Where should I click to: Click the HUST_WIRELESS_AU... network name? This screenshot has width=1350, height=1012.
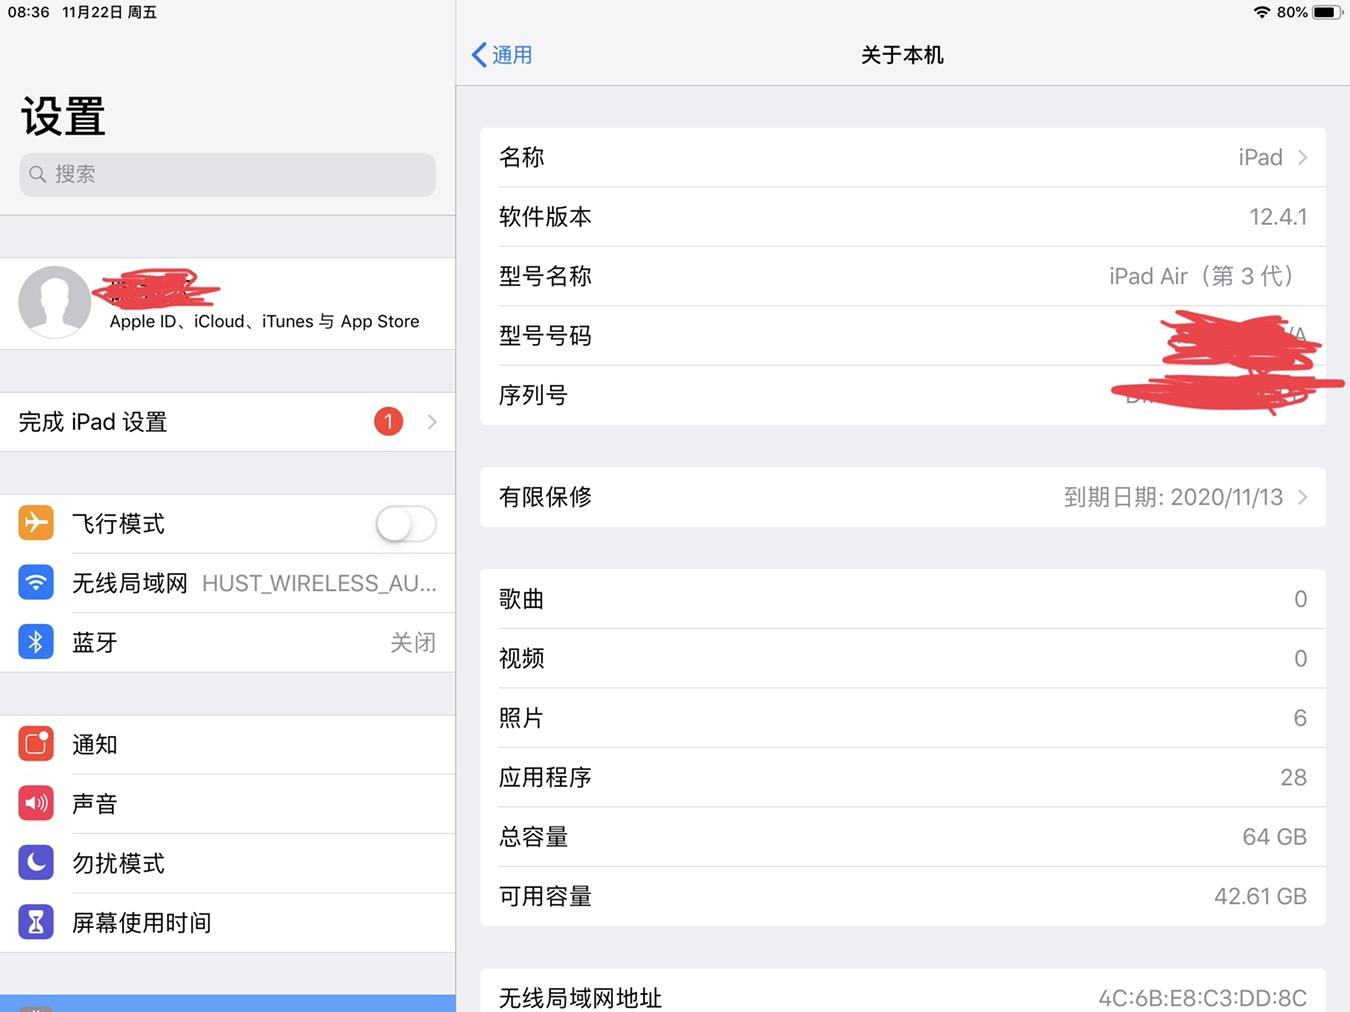319,583
